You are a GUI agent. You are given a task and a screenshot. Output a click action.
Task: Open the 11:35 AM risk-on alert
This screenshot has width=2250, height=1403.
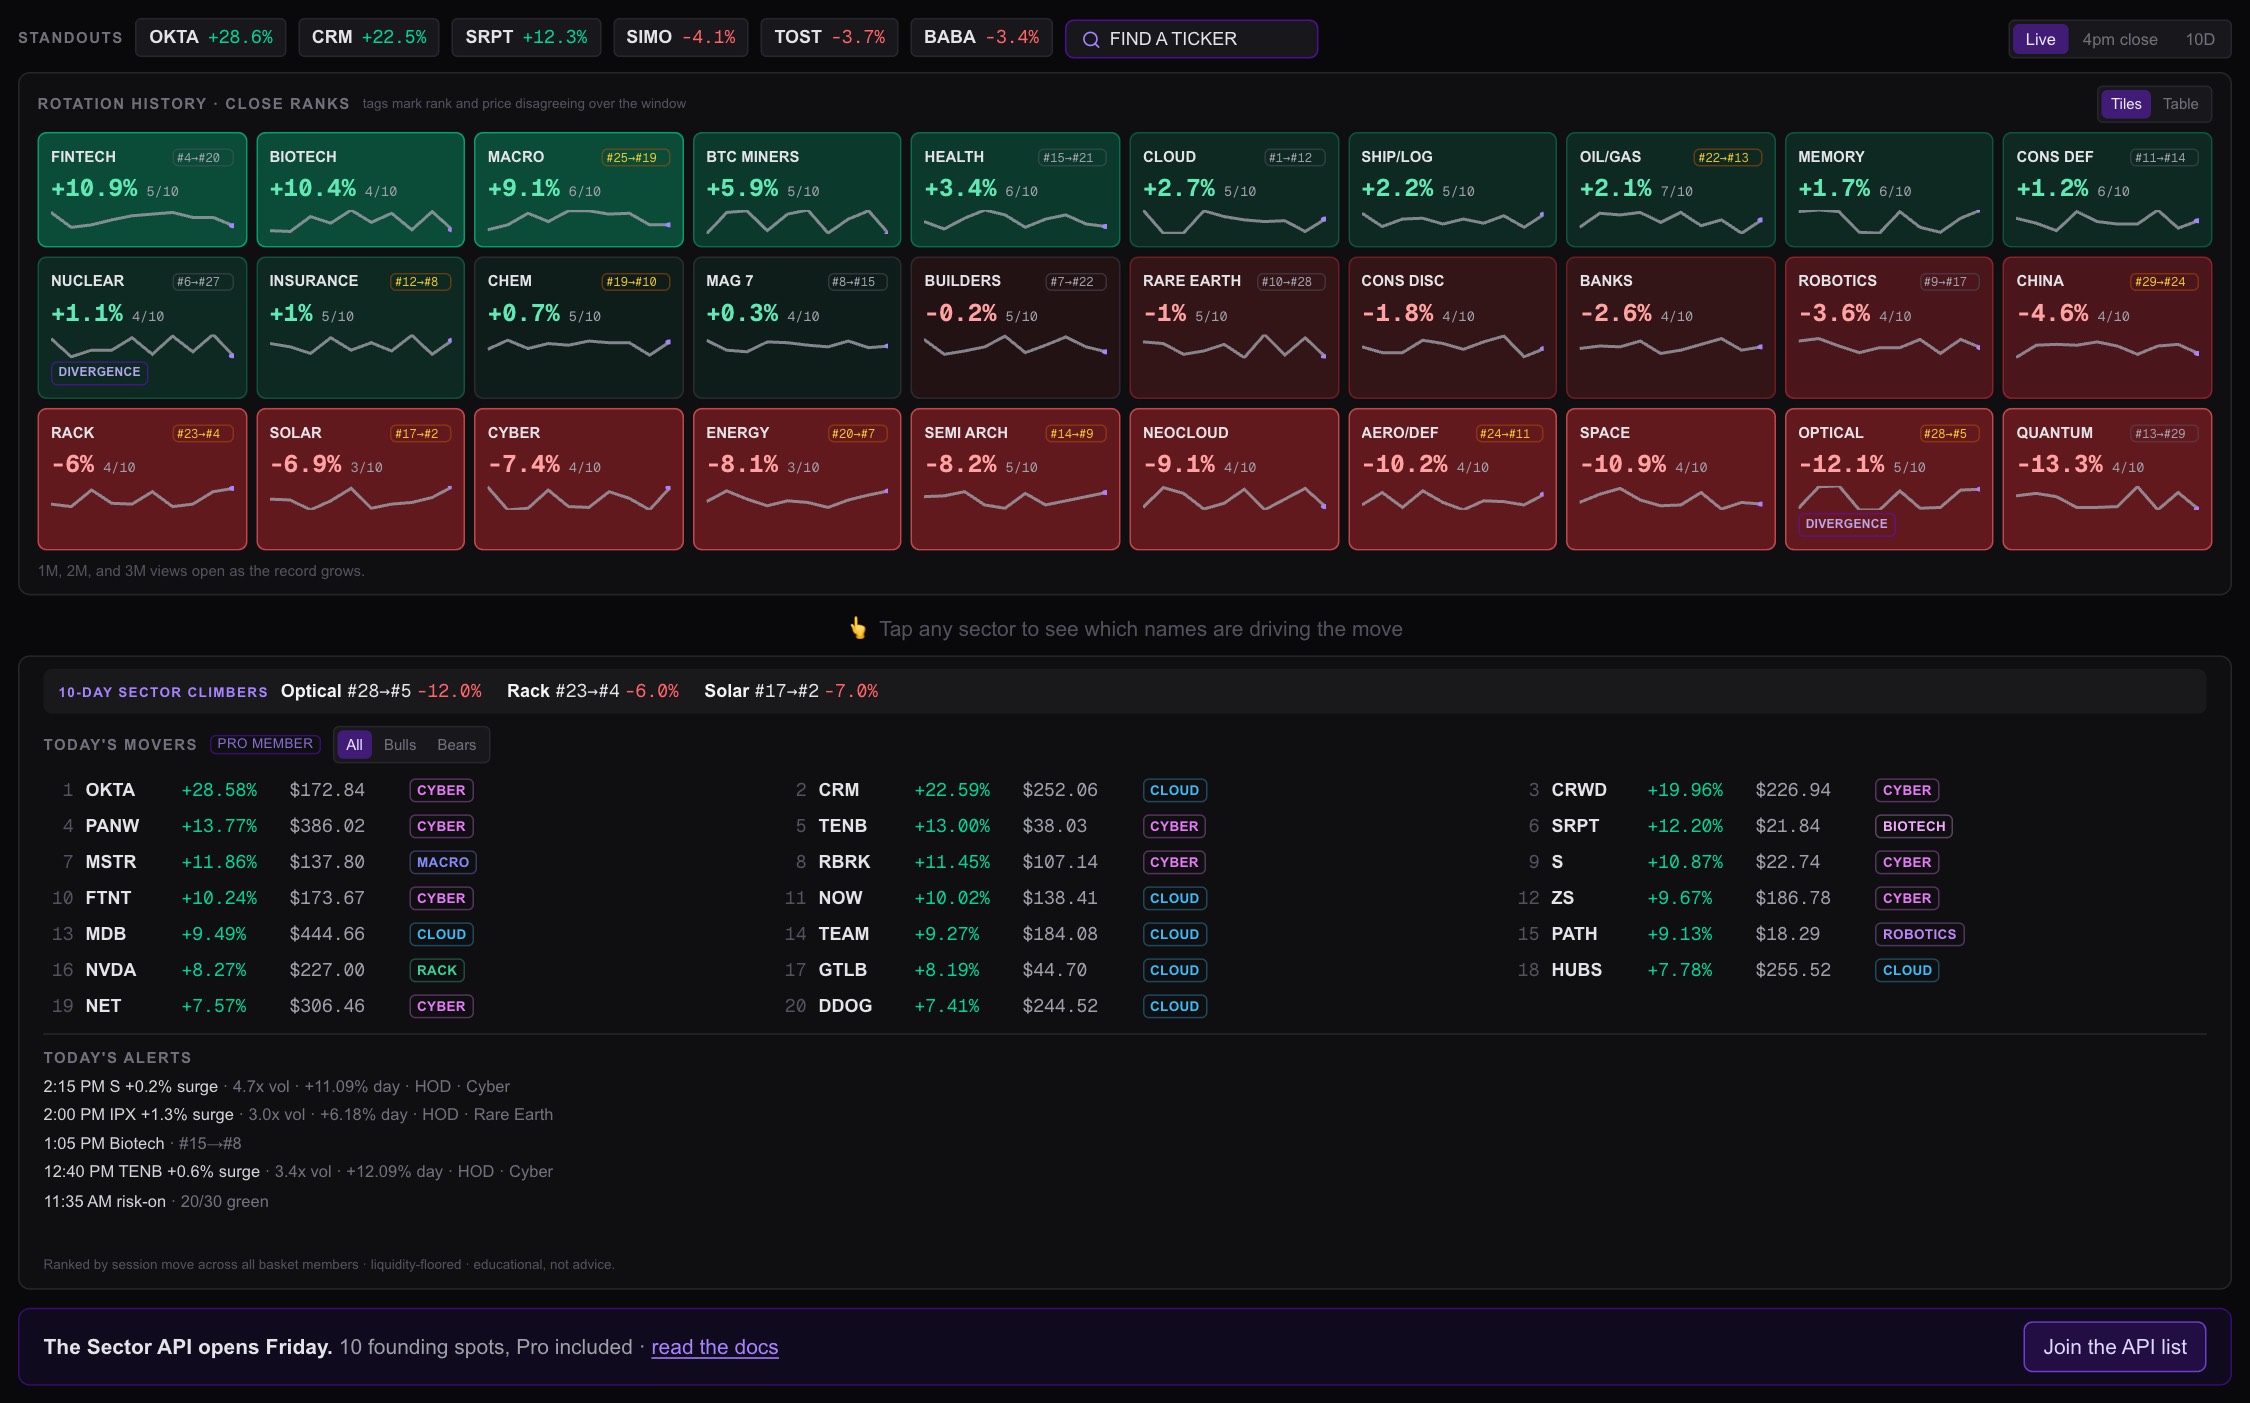click(x=156, y=1201)
